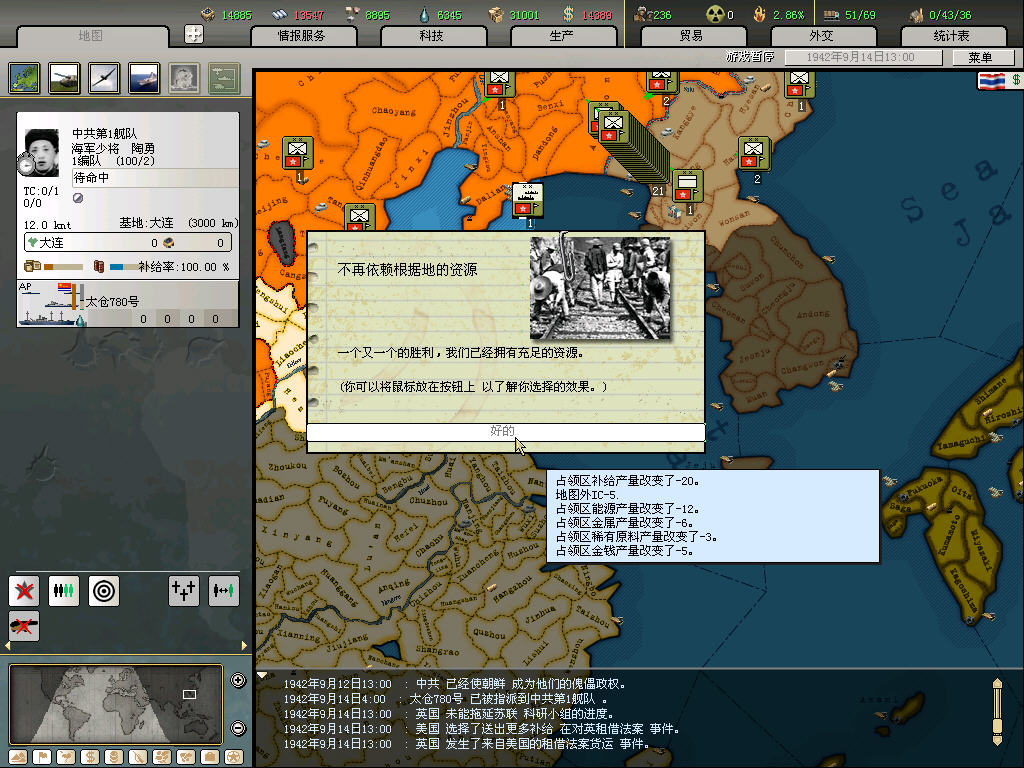Click the Europe map overview icon

click(24, 77)
